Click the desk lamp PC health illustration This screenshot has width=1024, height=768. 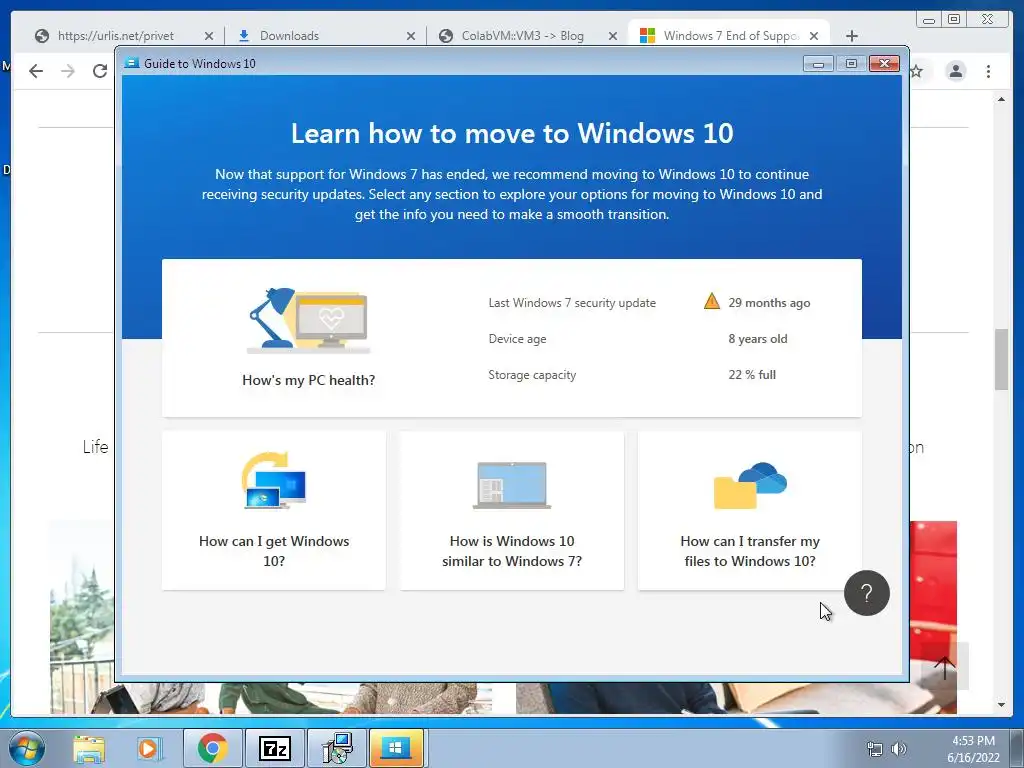coord(308,321)
